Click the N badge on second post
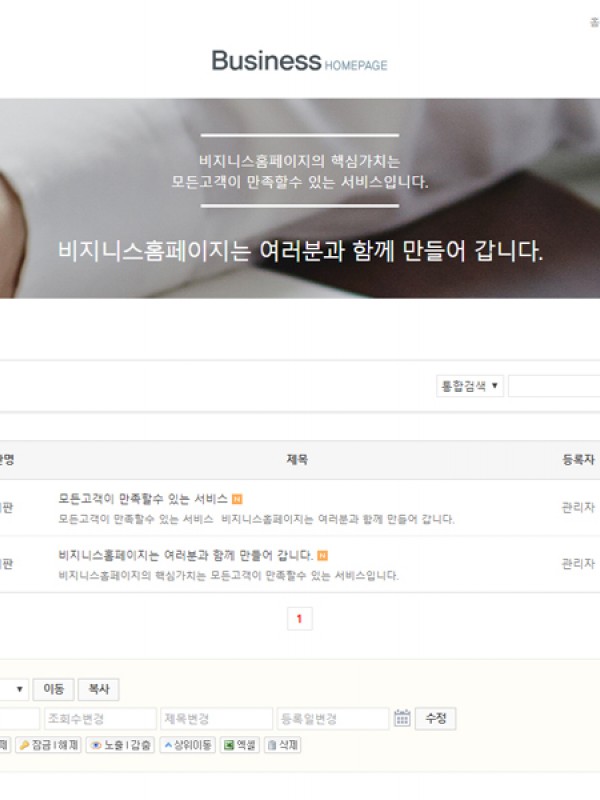Viewport: 600px width, 800px height. (x=322, y=555)
